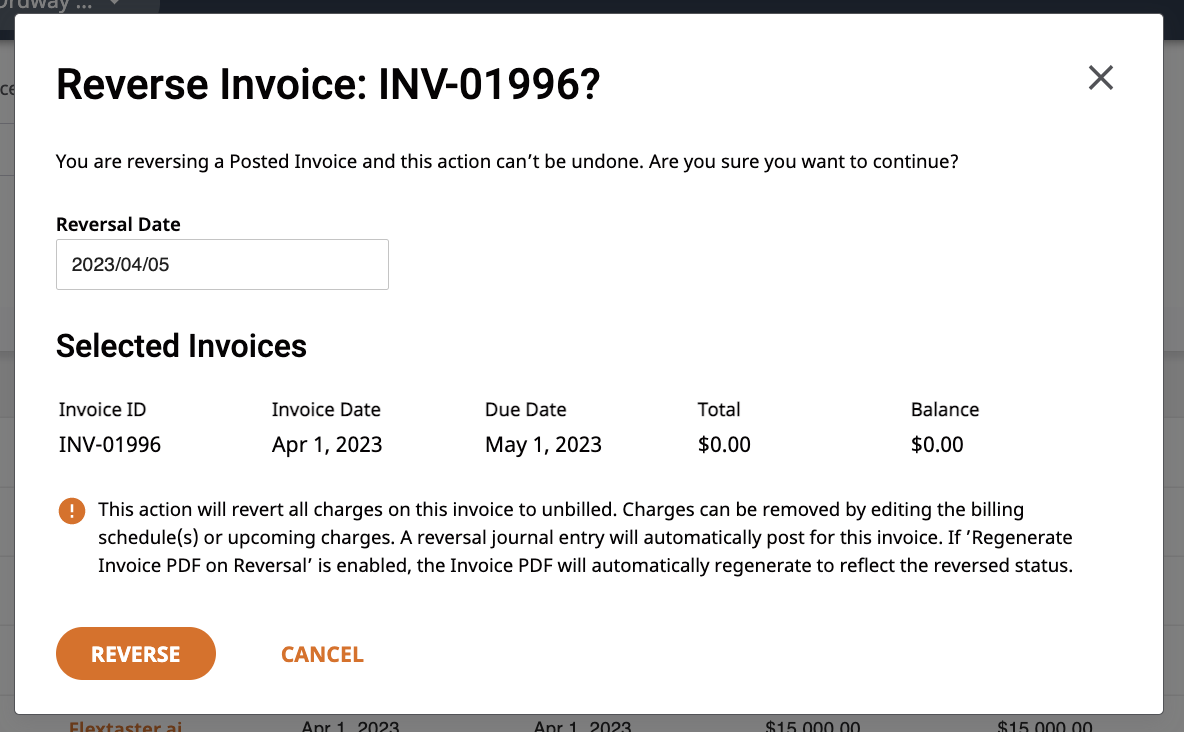Click the Selected Invoices heading
The width and height of the screenshot is (1184, 732).
coord(181,346)
